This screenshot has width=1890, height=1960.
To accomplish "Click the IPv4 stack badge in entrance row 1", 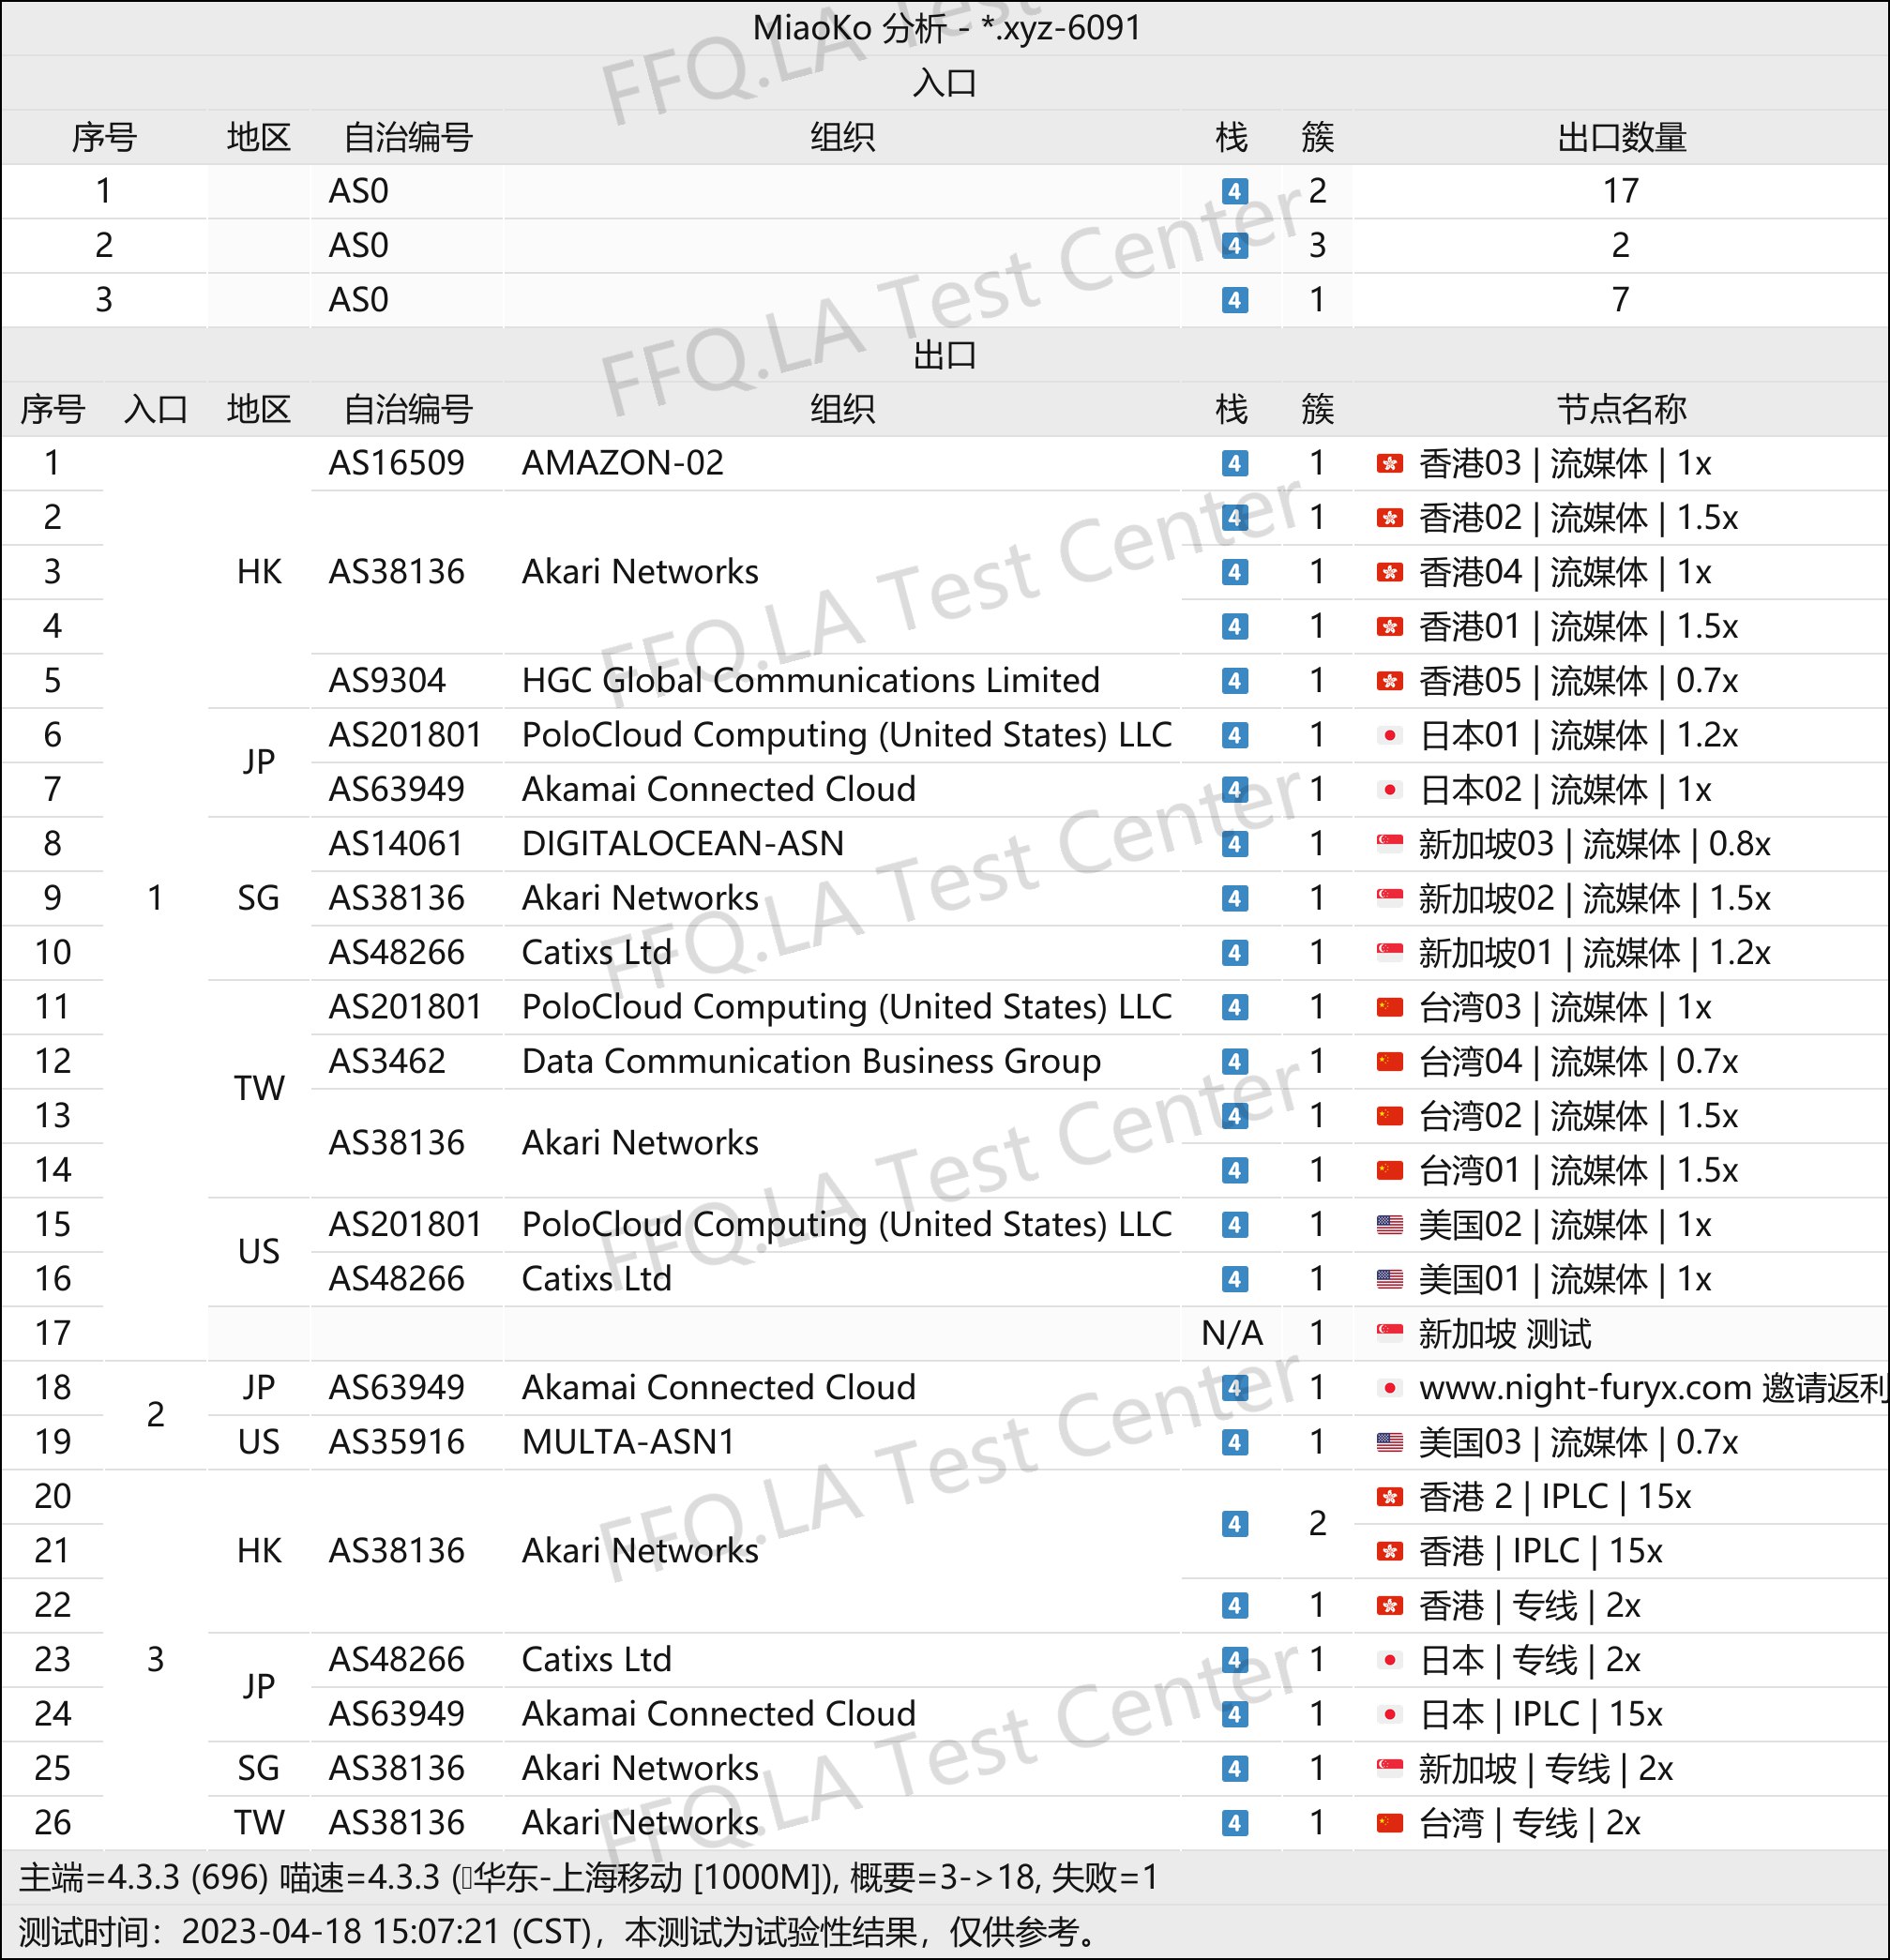I will point(1234,191).
